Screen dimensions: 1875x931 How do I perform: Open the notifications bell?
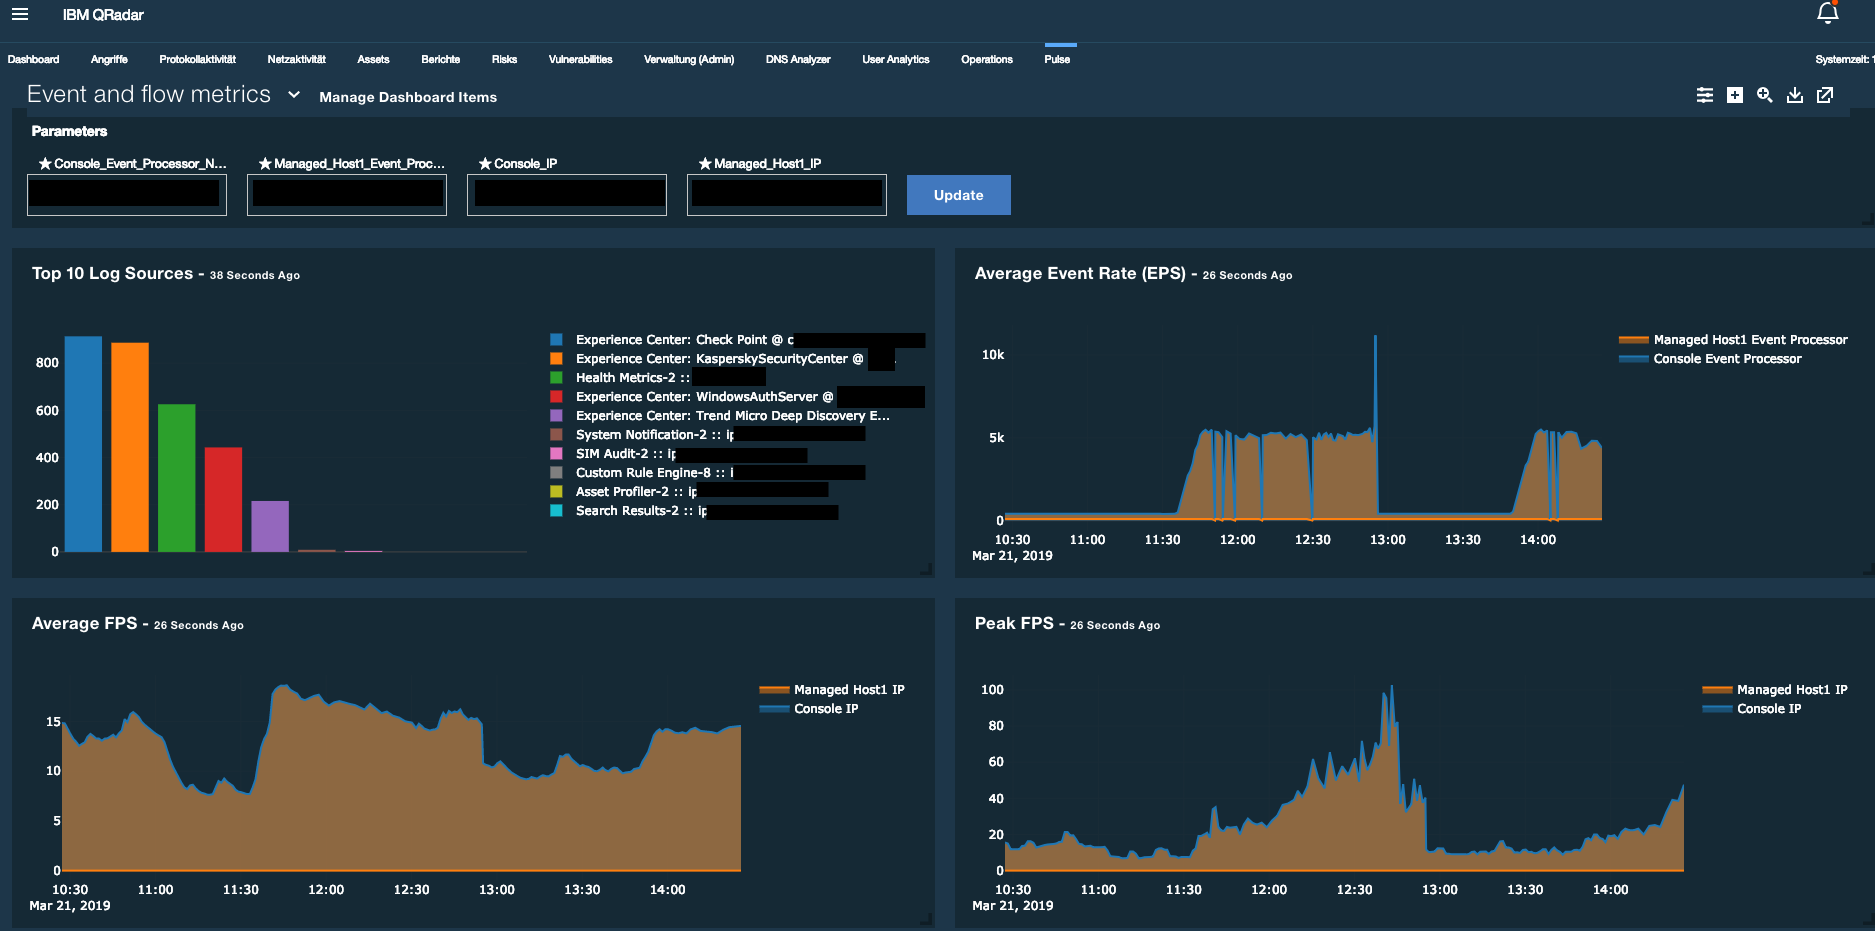[1827, 14]
